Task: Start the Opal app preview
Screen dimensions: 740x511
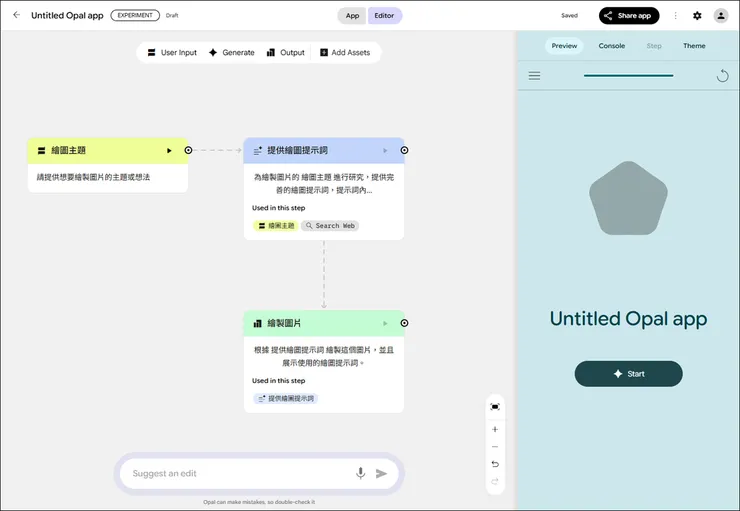Action: point(628,374)
